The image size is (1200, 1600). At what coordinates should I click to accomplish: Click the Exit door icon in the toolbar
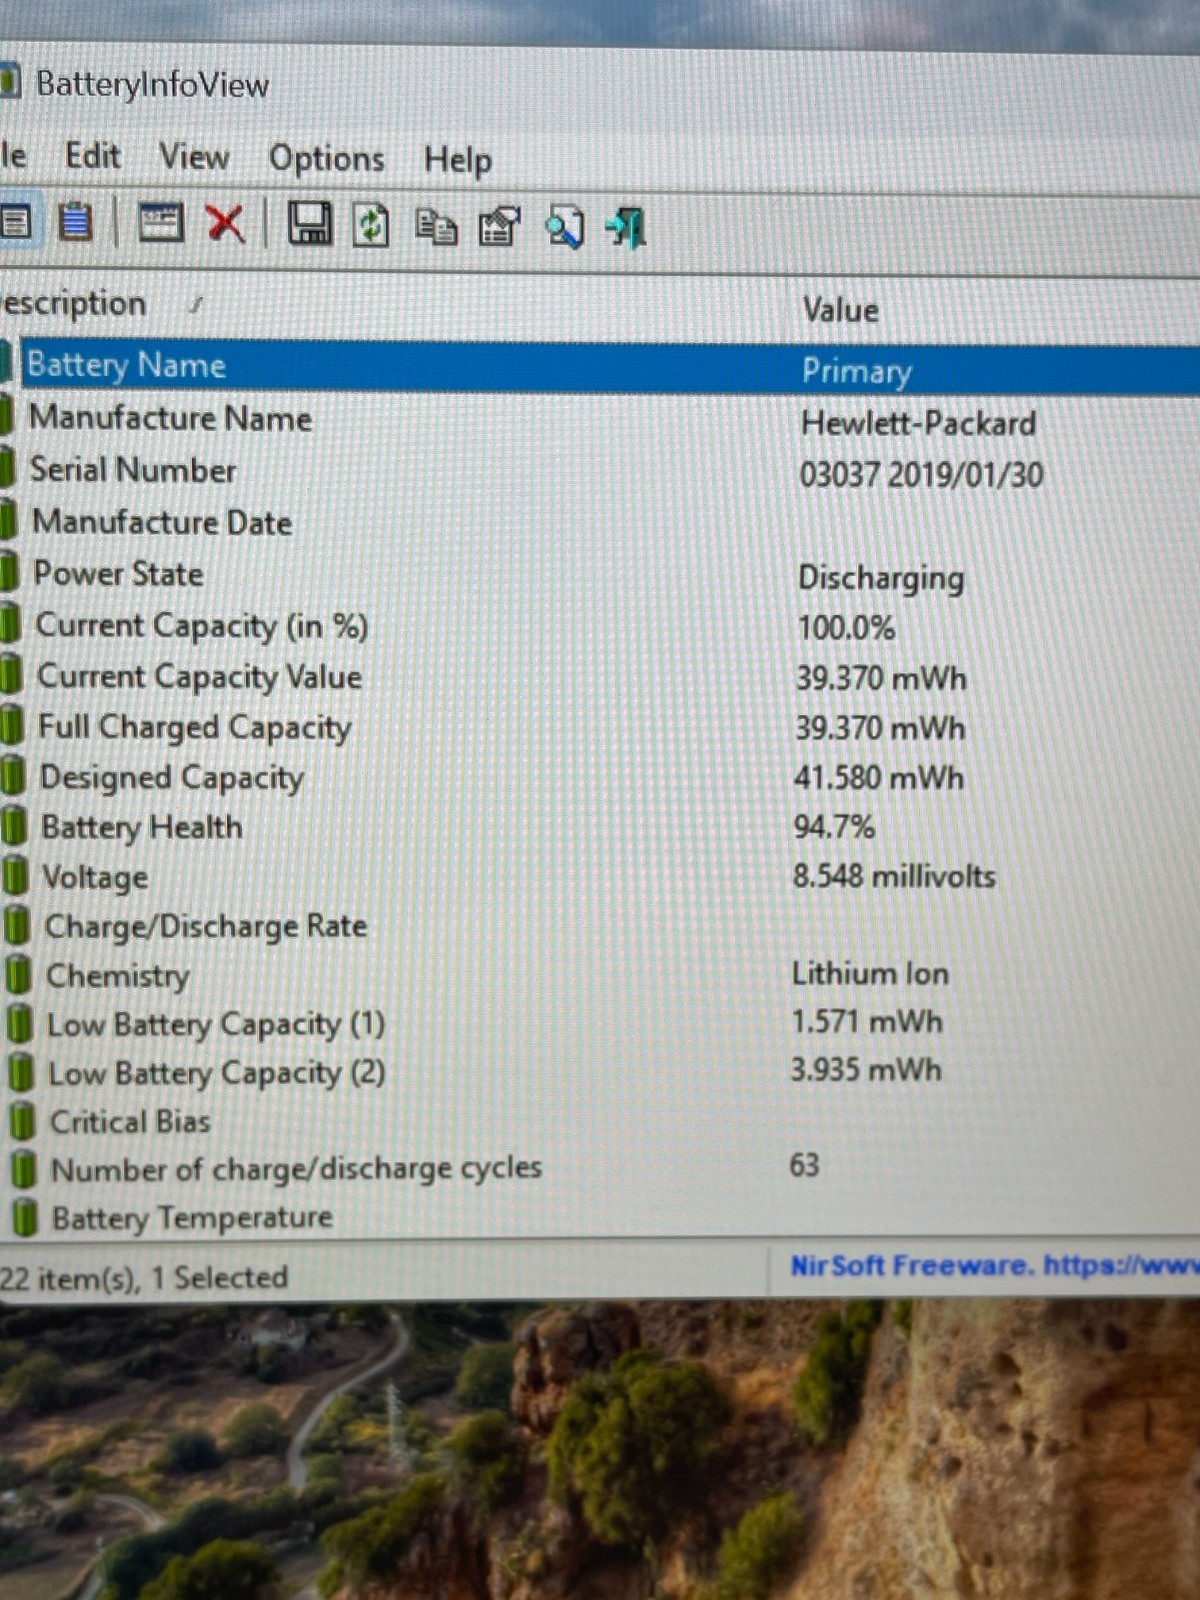point(627,228)
